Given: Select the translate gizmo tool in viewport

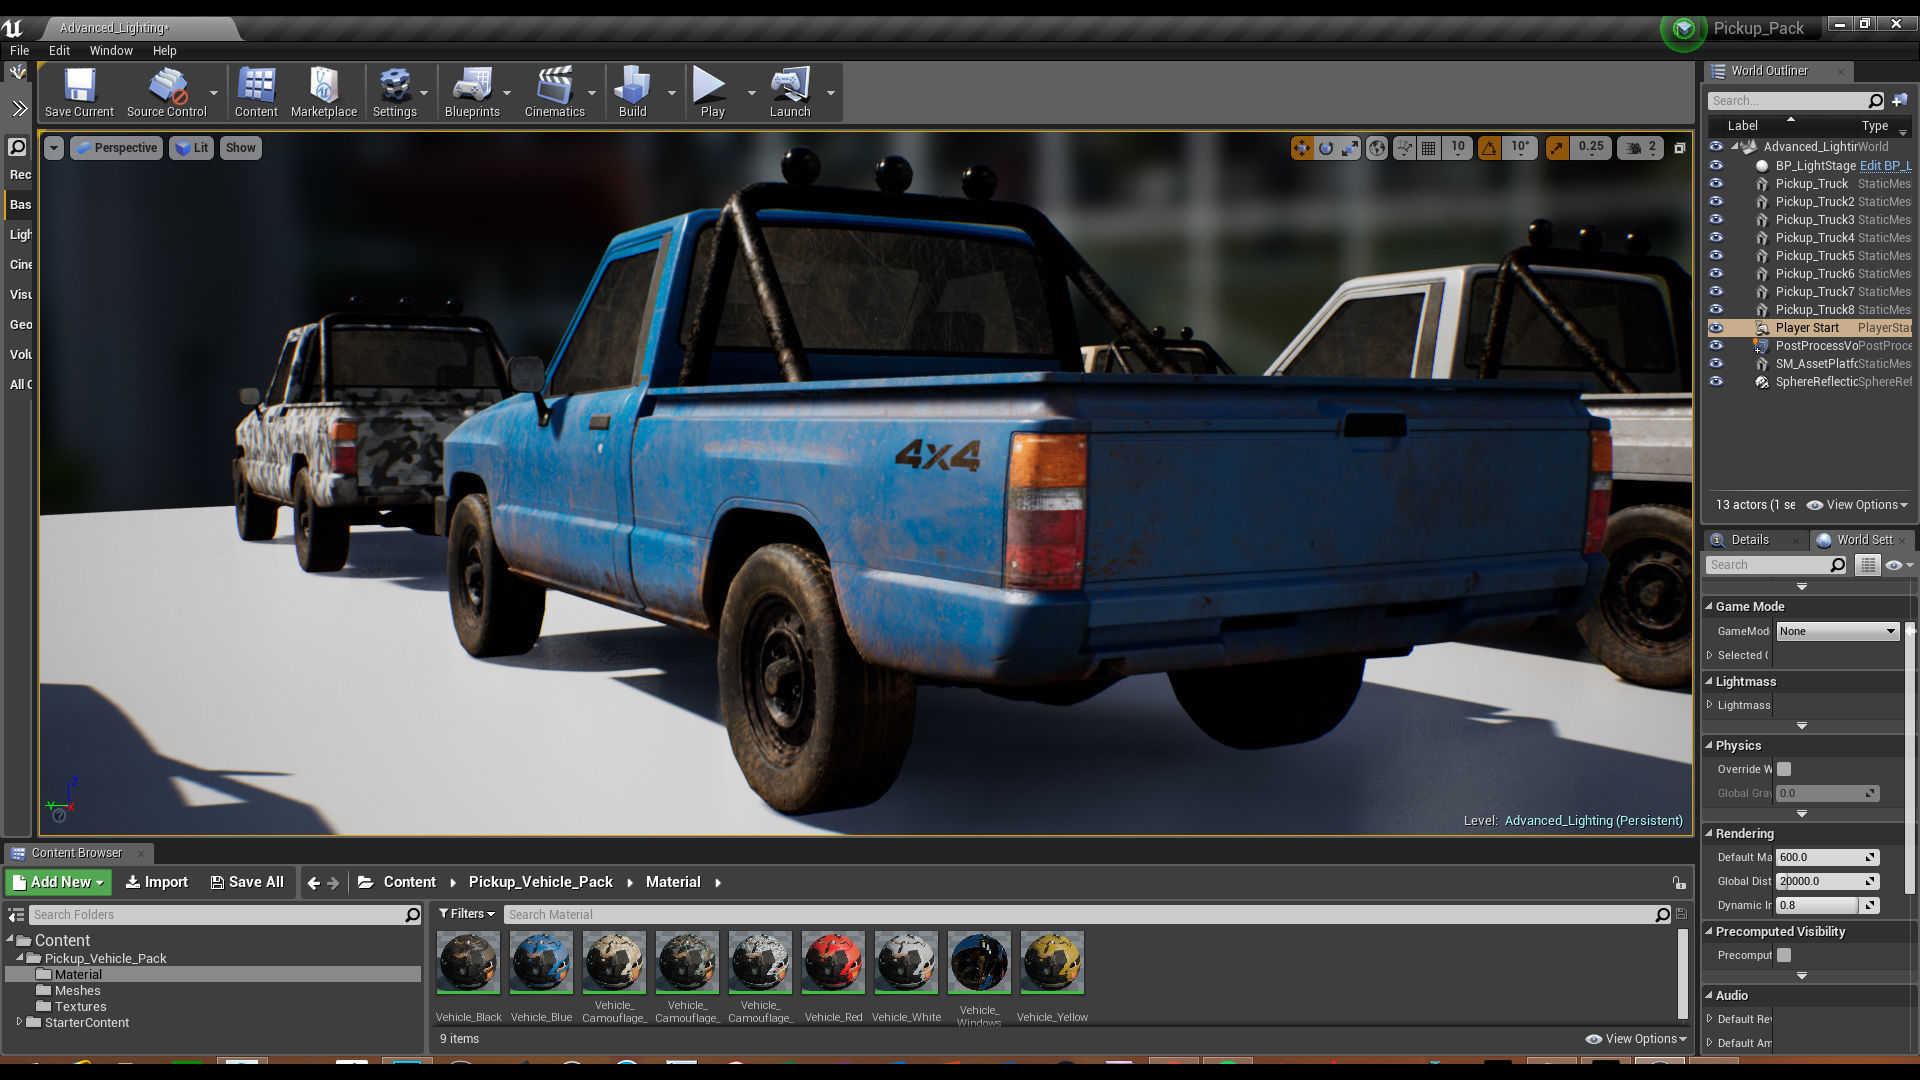Looking at the screenshot, I should click(x=1301, y=148).
